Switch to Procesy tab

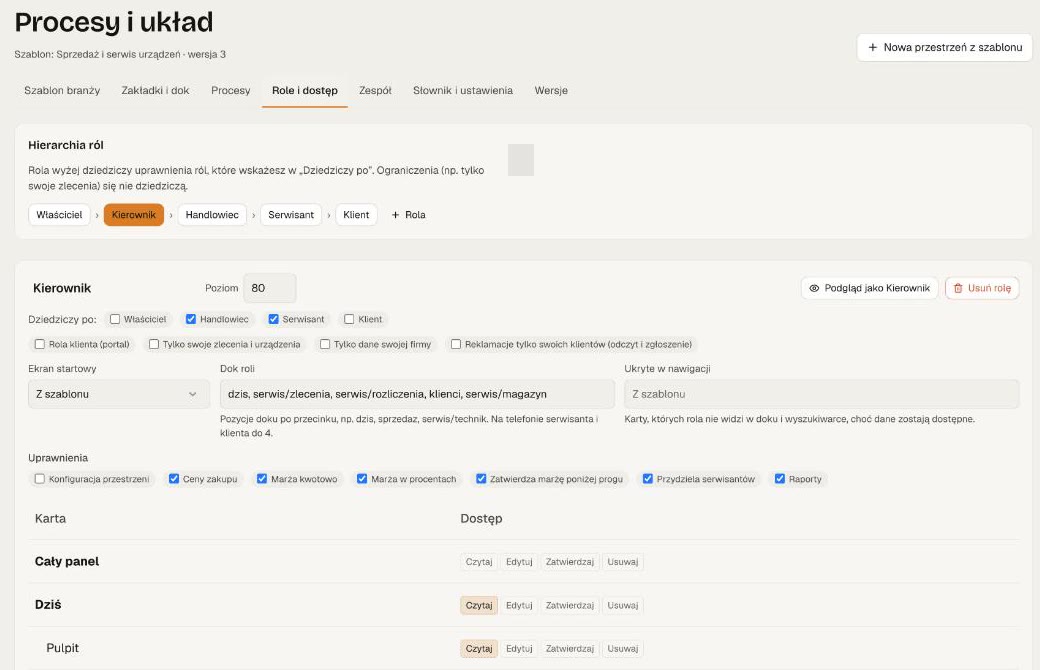[x=231, y=90]
